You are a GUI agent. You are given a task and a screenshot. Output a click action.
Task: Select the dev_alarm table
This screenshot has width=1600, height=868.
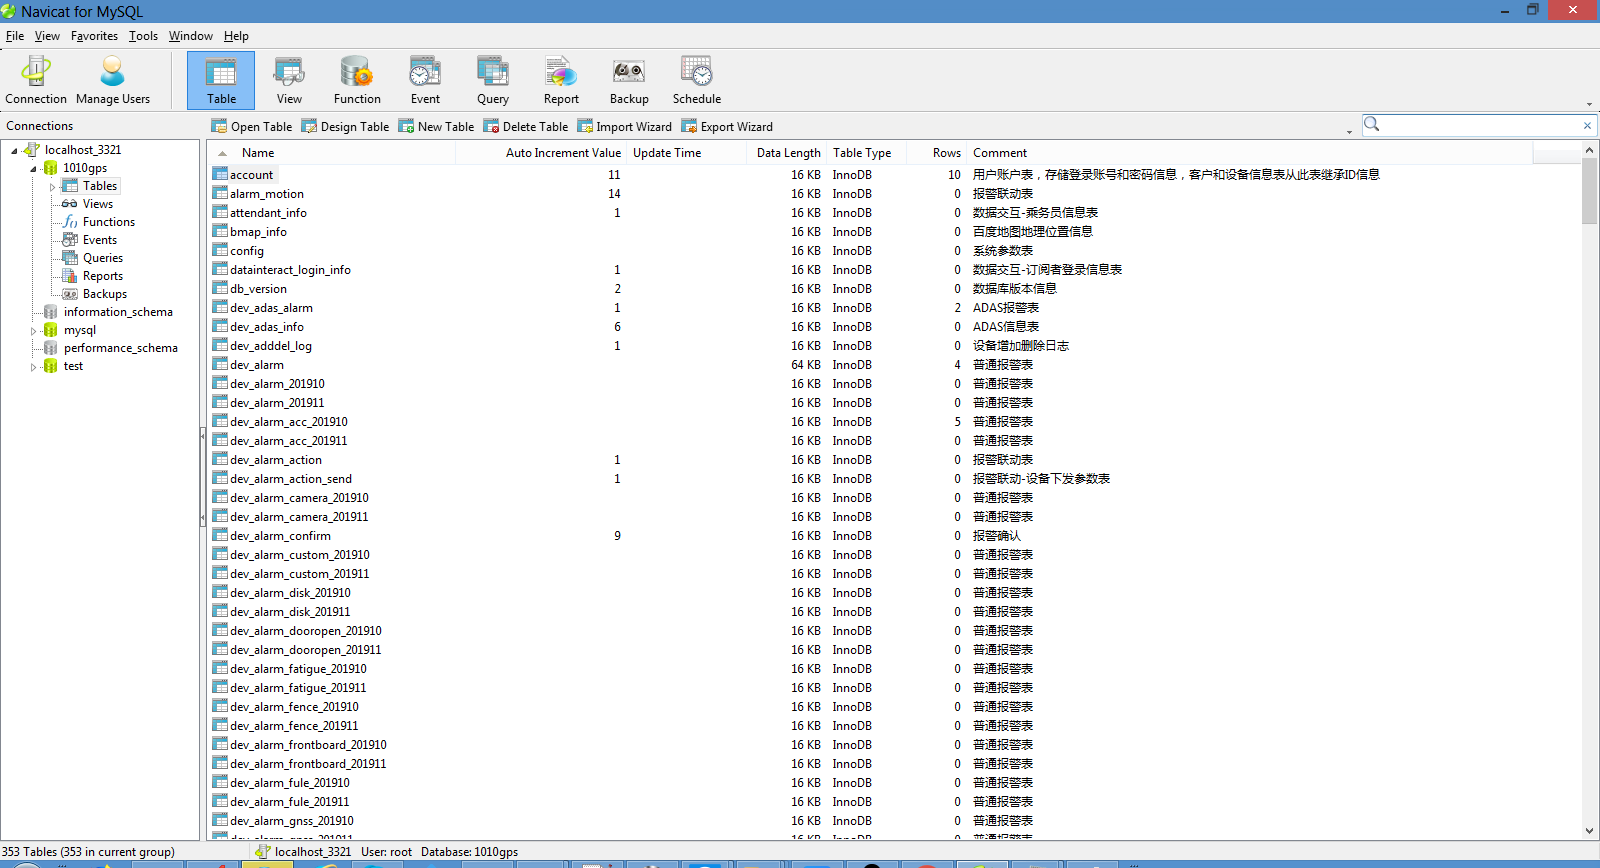(x=256, y=365)
